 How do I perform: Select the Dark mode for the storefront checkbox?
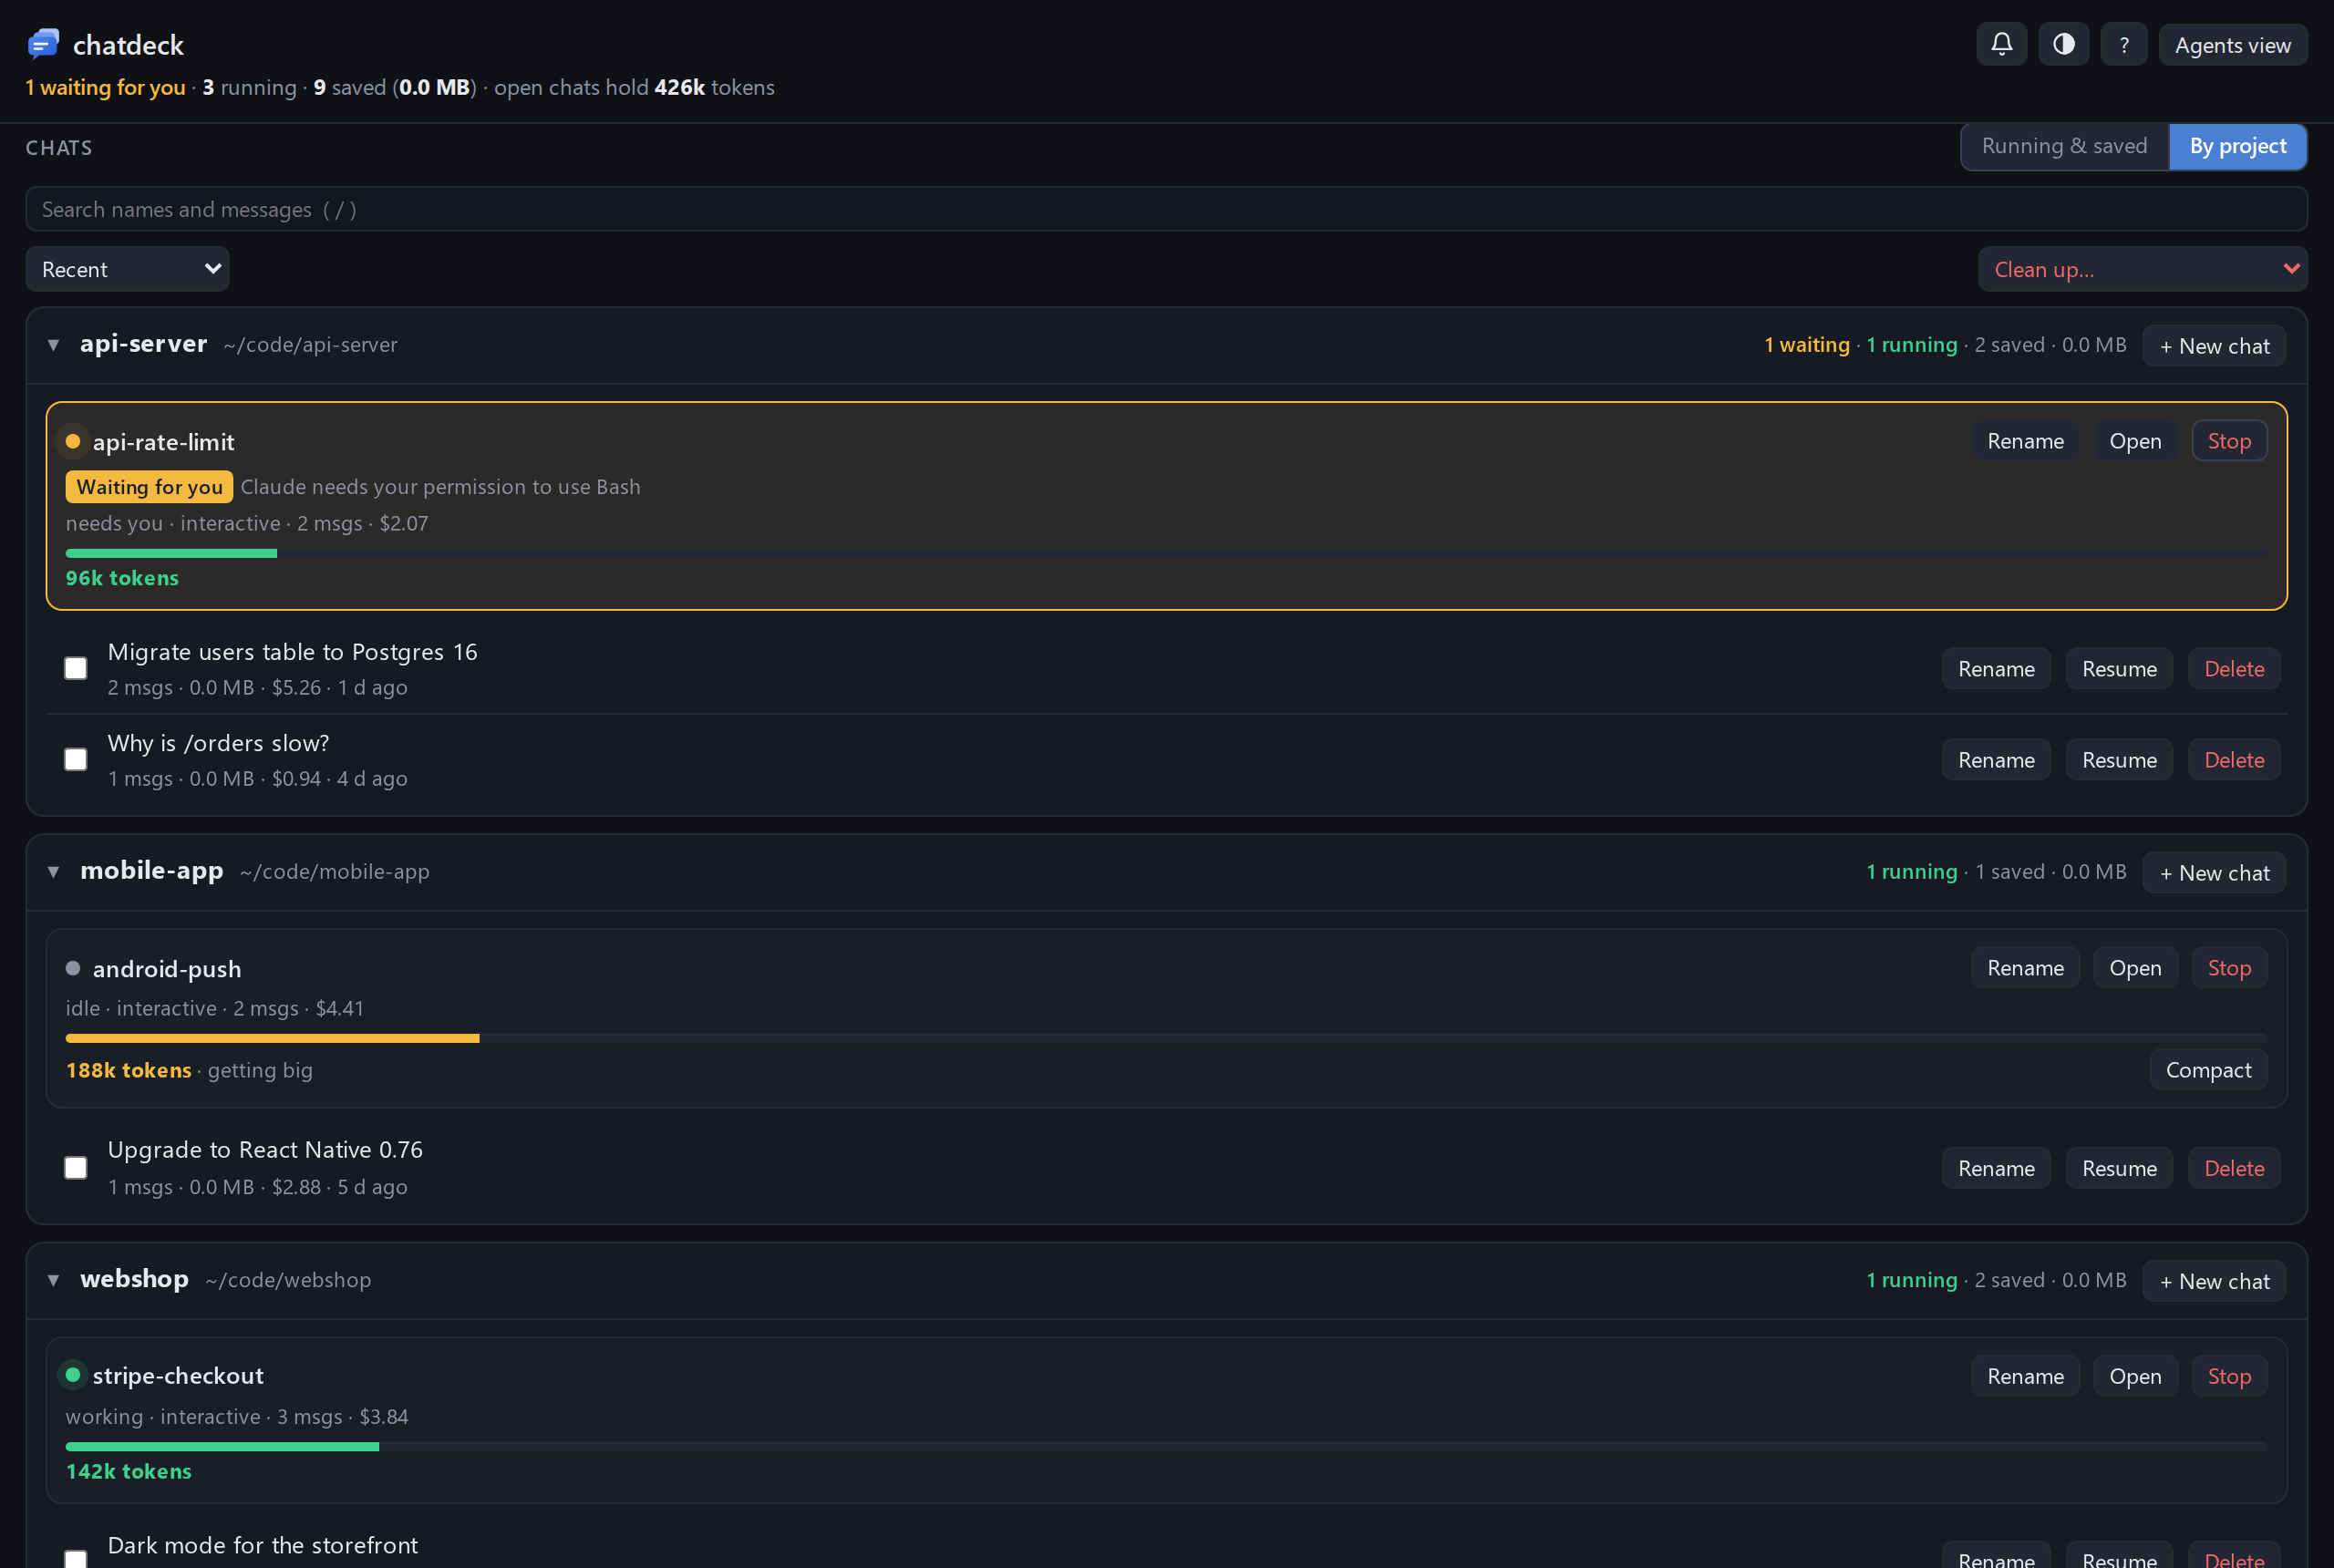76,1559
